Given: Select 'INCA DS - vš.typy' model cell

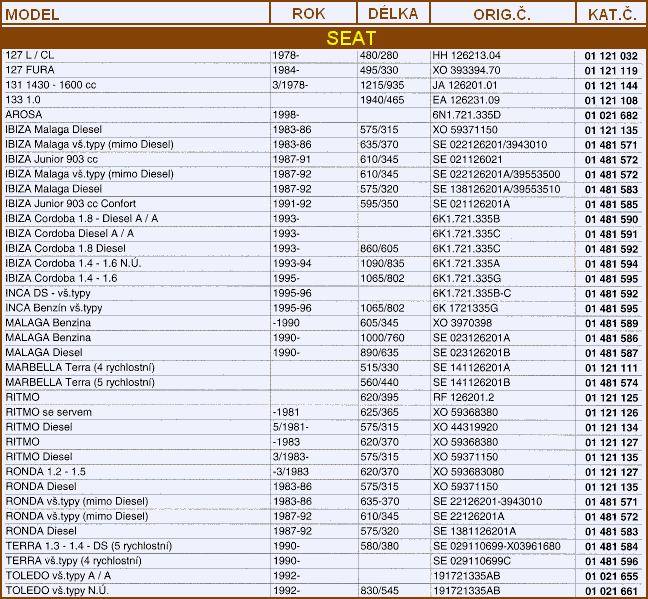Looking at the screenshot, I should tap(48, 294).
